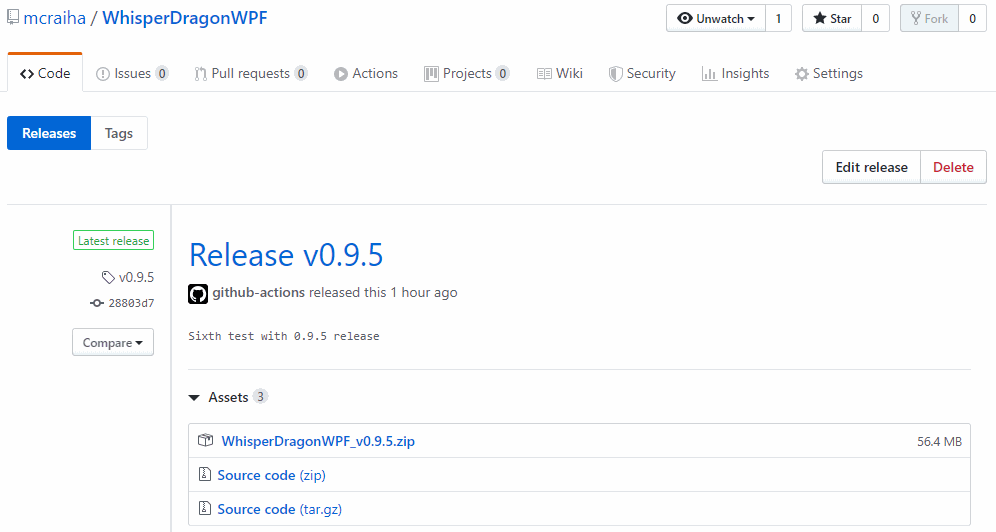Click the 'released this 1 hour ago' text
The height and width of the screenshot is (532, 996).
pos(383,293)
